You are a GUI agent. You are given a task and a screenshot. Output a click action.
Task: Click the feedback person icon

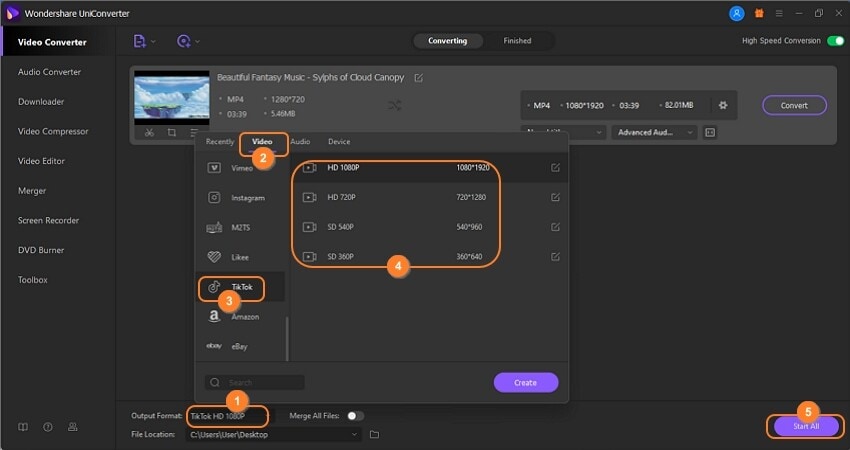[x=73, y=427]
